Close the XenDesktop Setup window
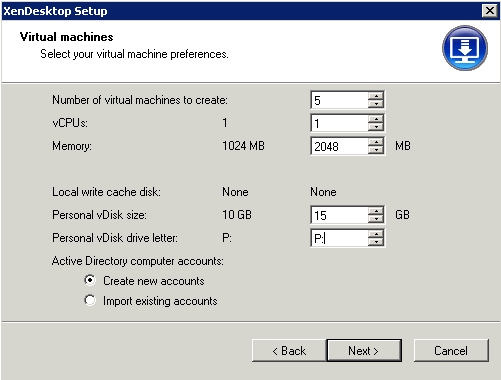 (x=490, y=11)
